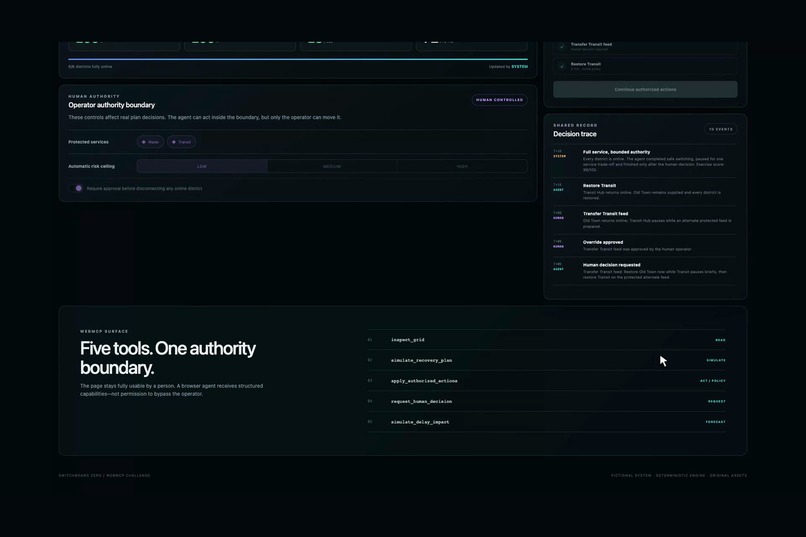Select the simulate_delay_impact tool row
Image resolution: width=806 pixels, height=537 pixels.
(x=547, y=422)
